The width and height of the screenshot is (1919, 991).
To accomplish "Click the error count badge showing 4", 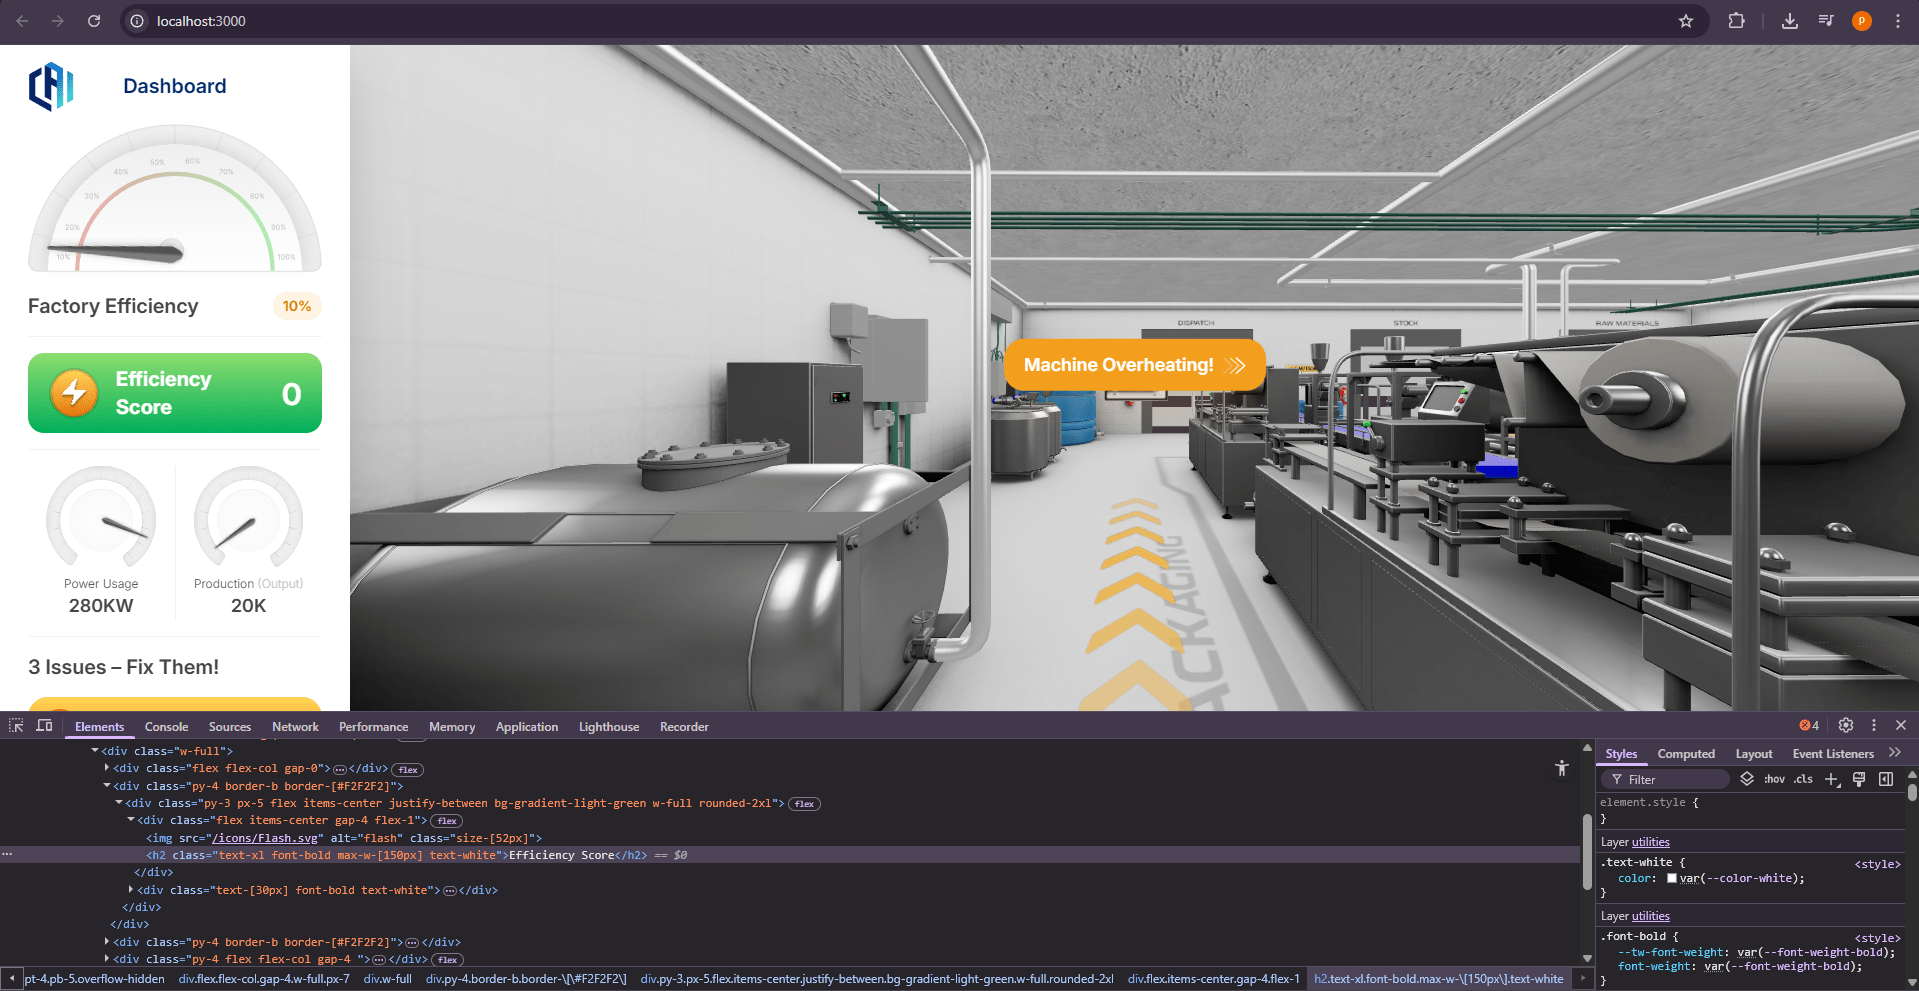I will [1809, 726].
